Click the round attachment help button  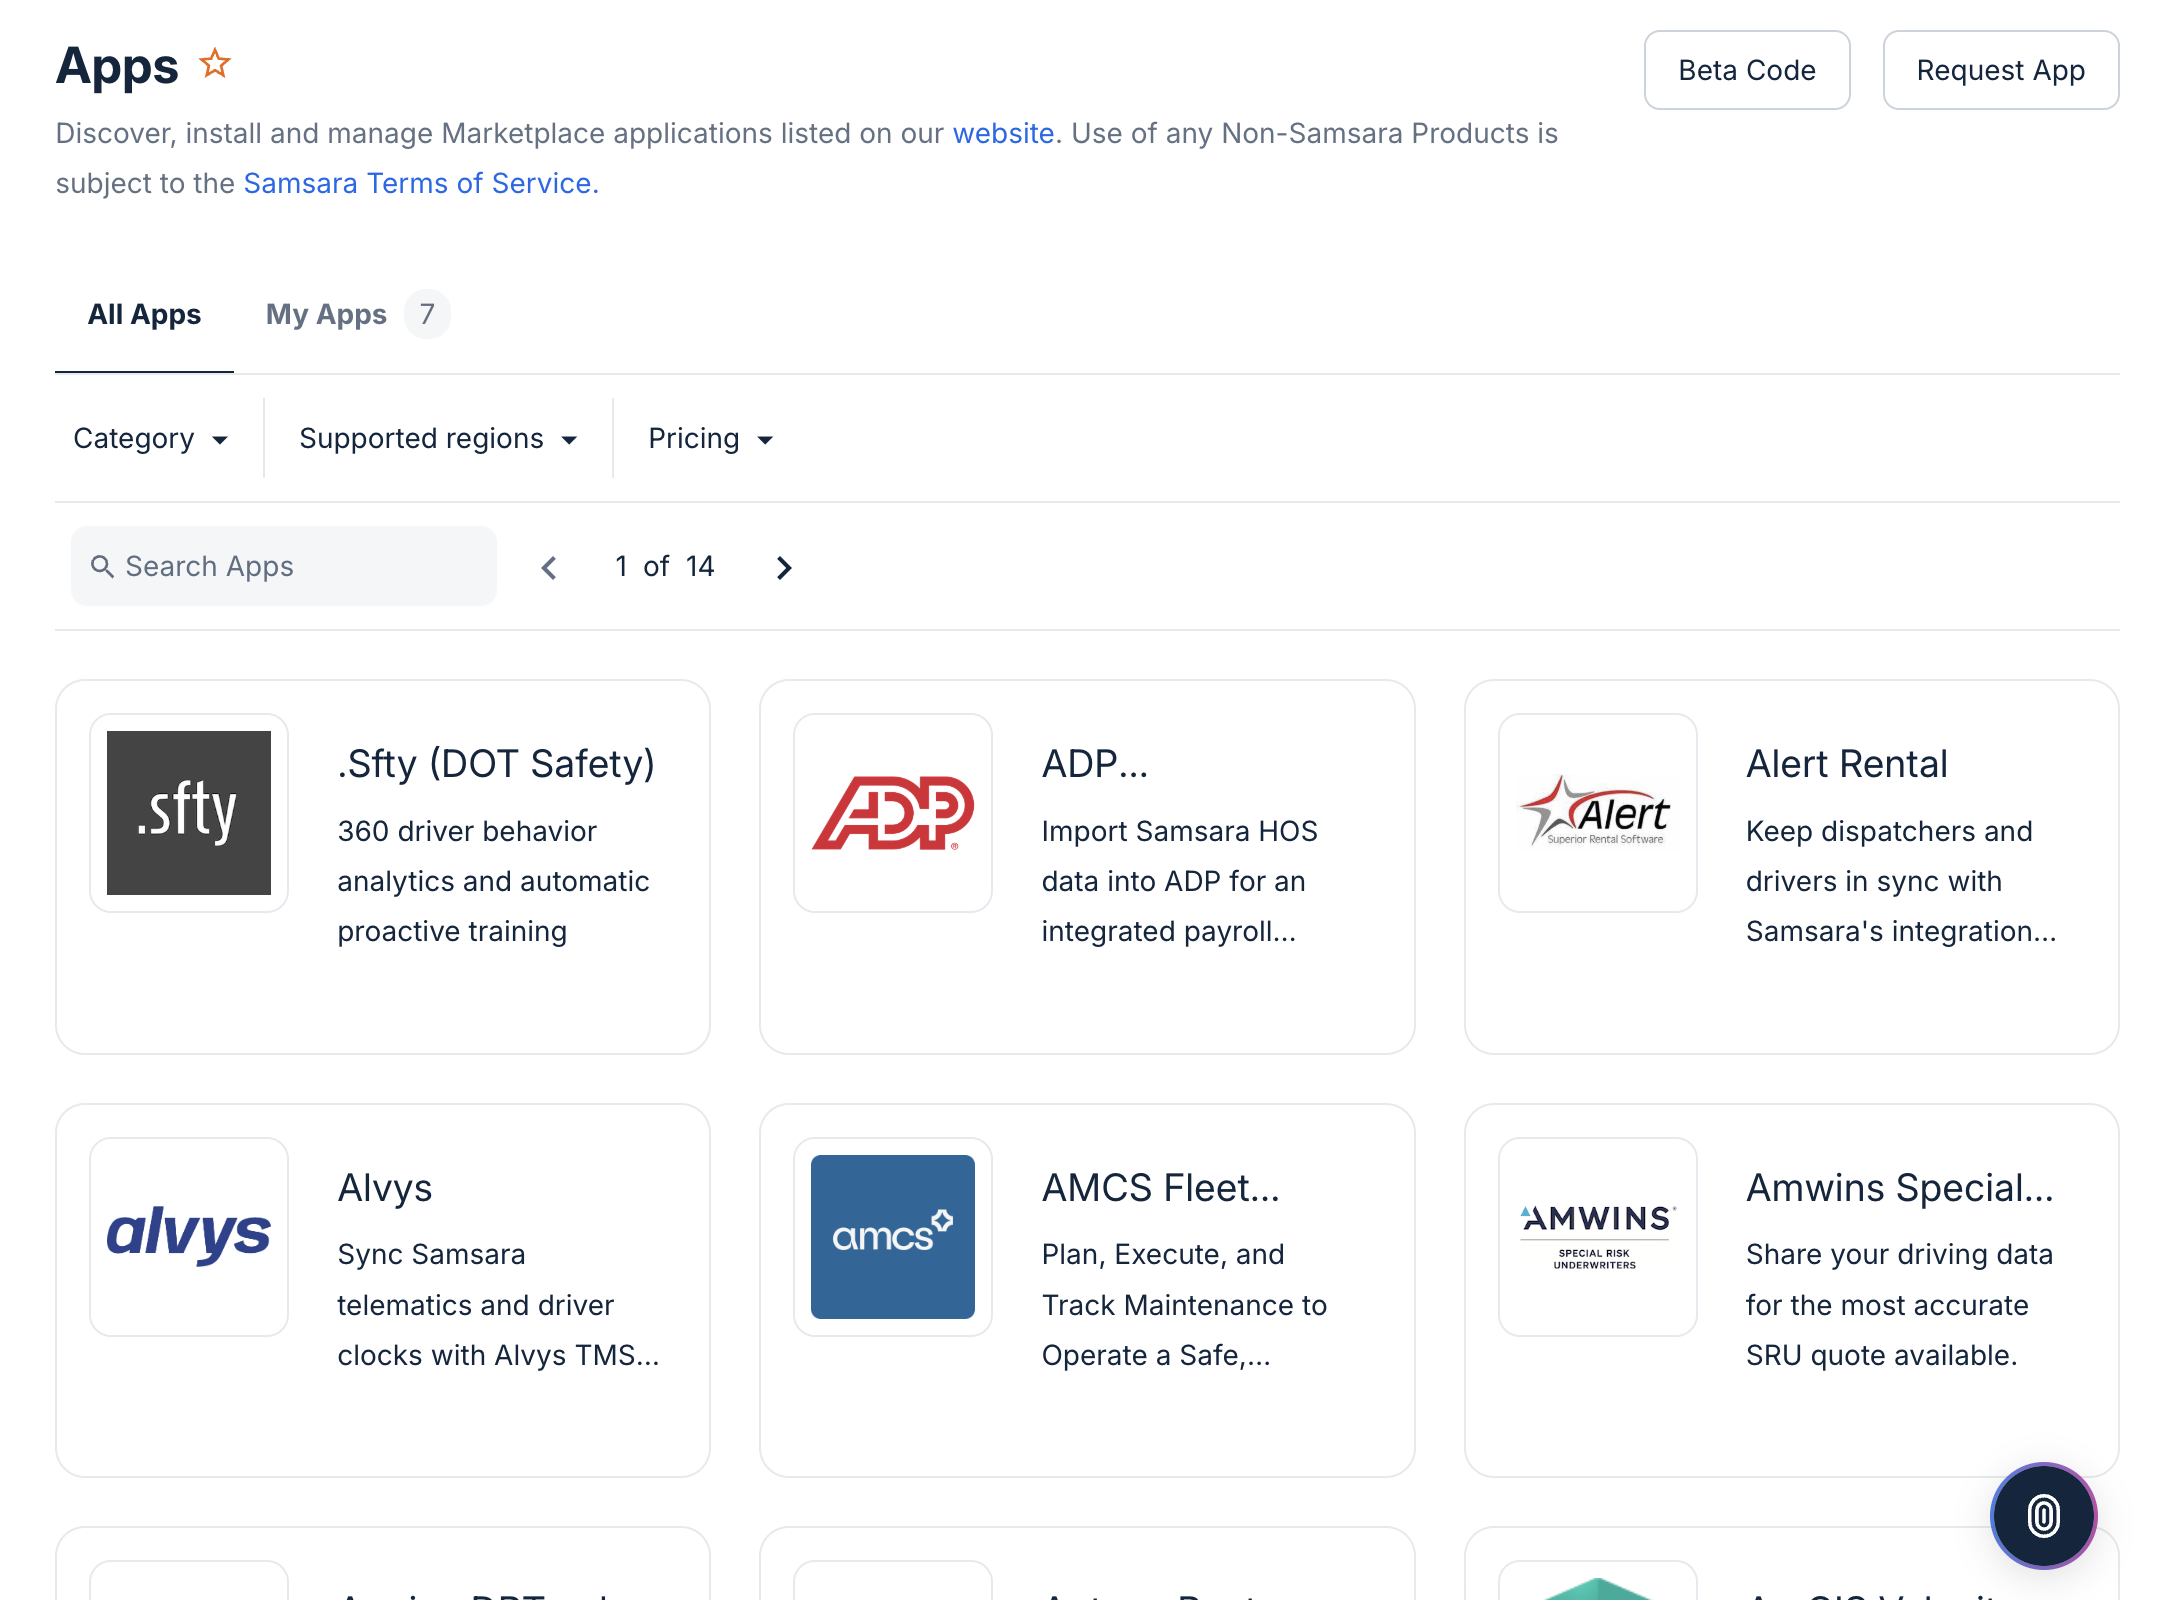click(x=2043, y=1516)
